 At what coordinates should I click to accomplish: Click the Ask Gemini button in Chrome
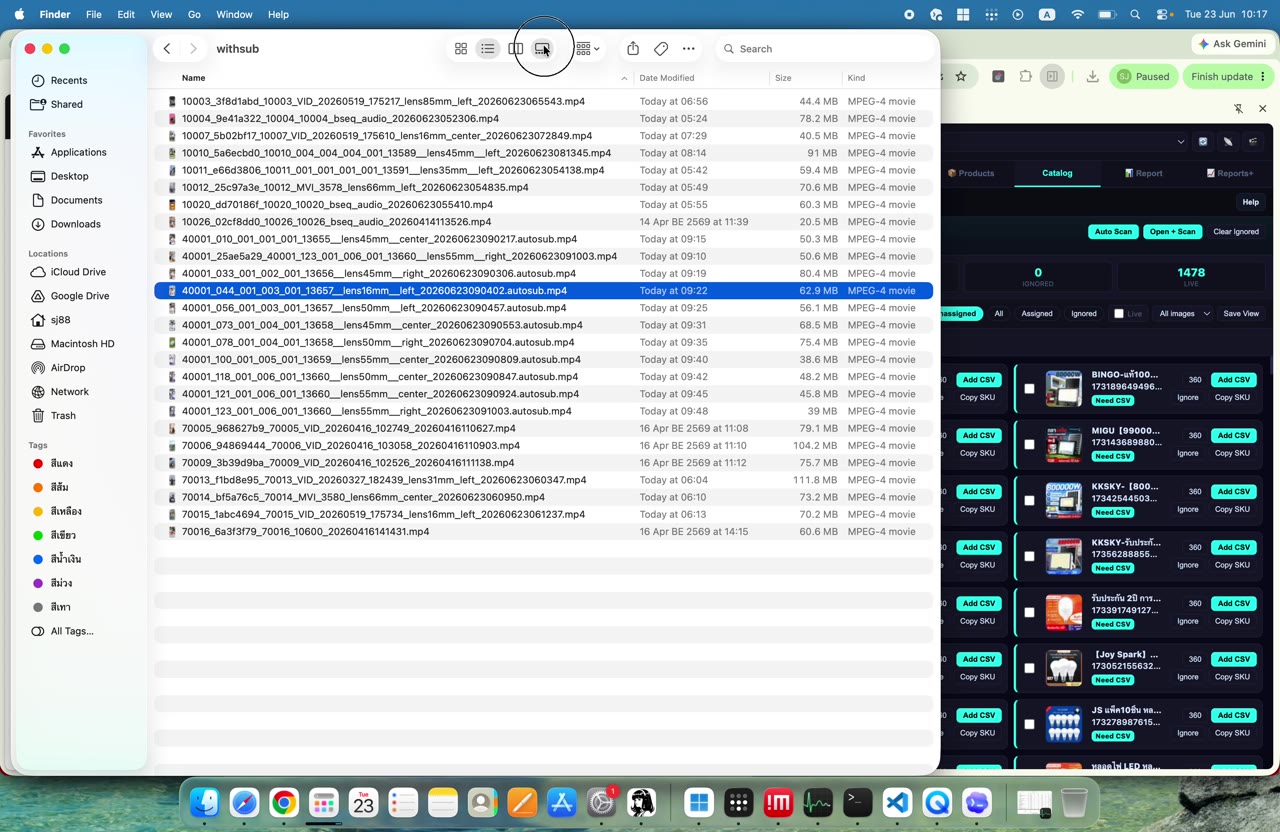tap(1232, 44)
